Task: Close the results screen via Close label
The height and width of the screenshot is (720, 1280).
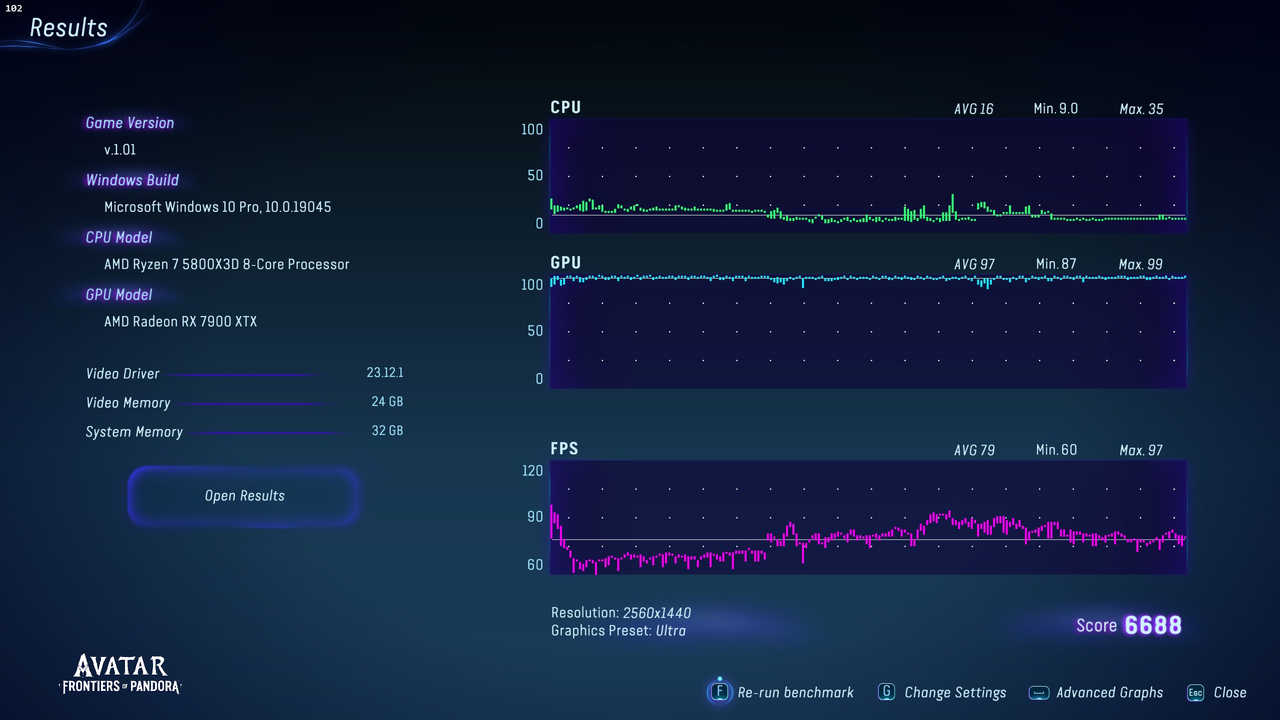Action: click(x=1230, y=692)
